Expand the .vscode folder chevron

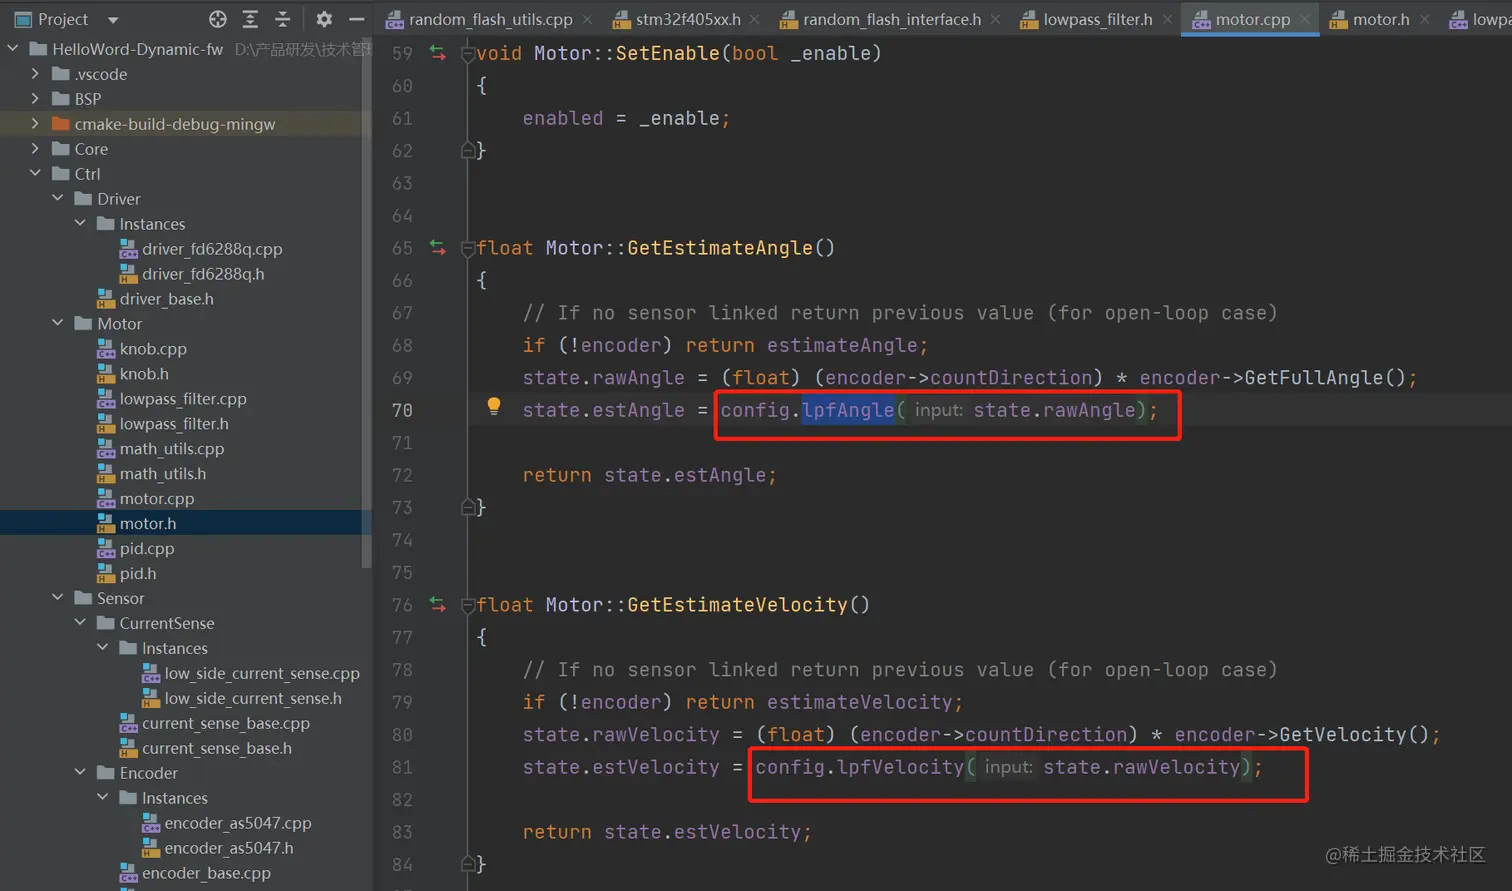pyautogui.click(x=35, y=73)
